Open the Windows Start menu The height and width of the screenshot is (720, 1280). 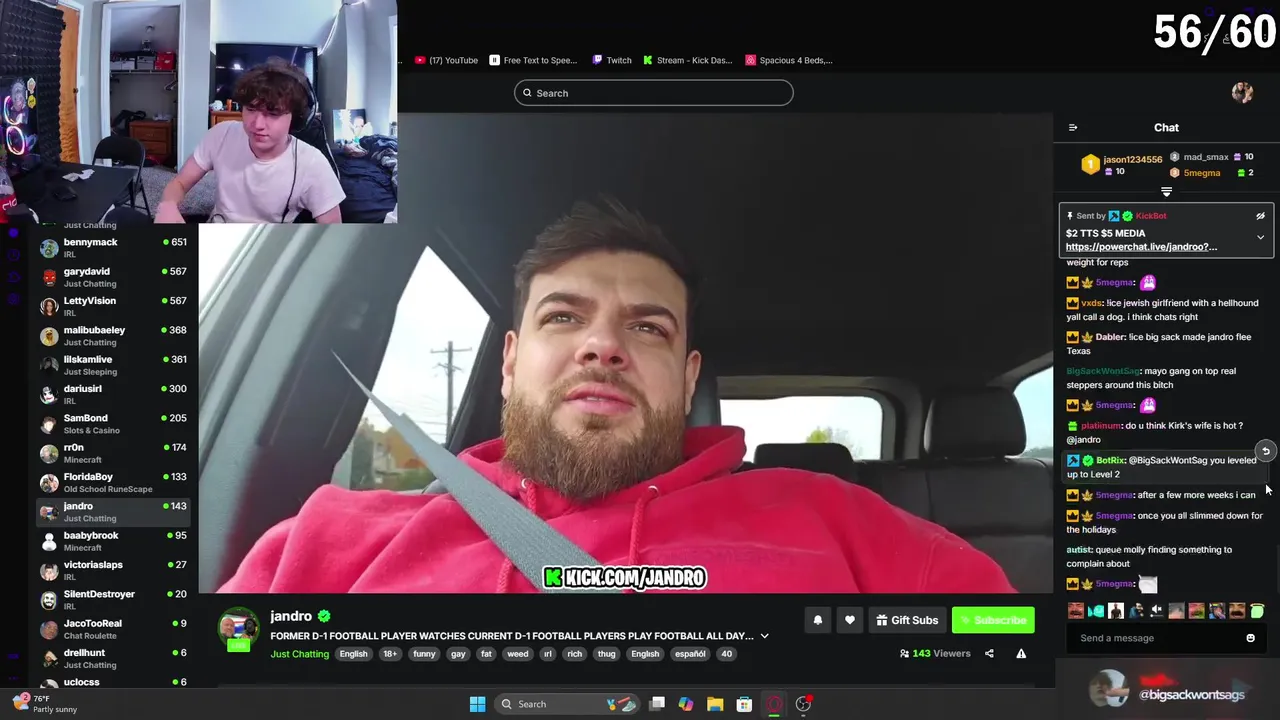pos(477,704)
